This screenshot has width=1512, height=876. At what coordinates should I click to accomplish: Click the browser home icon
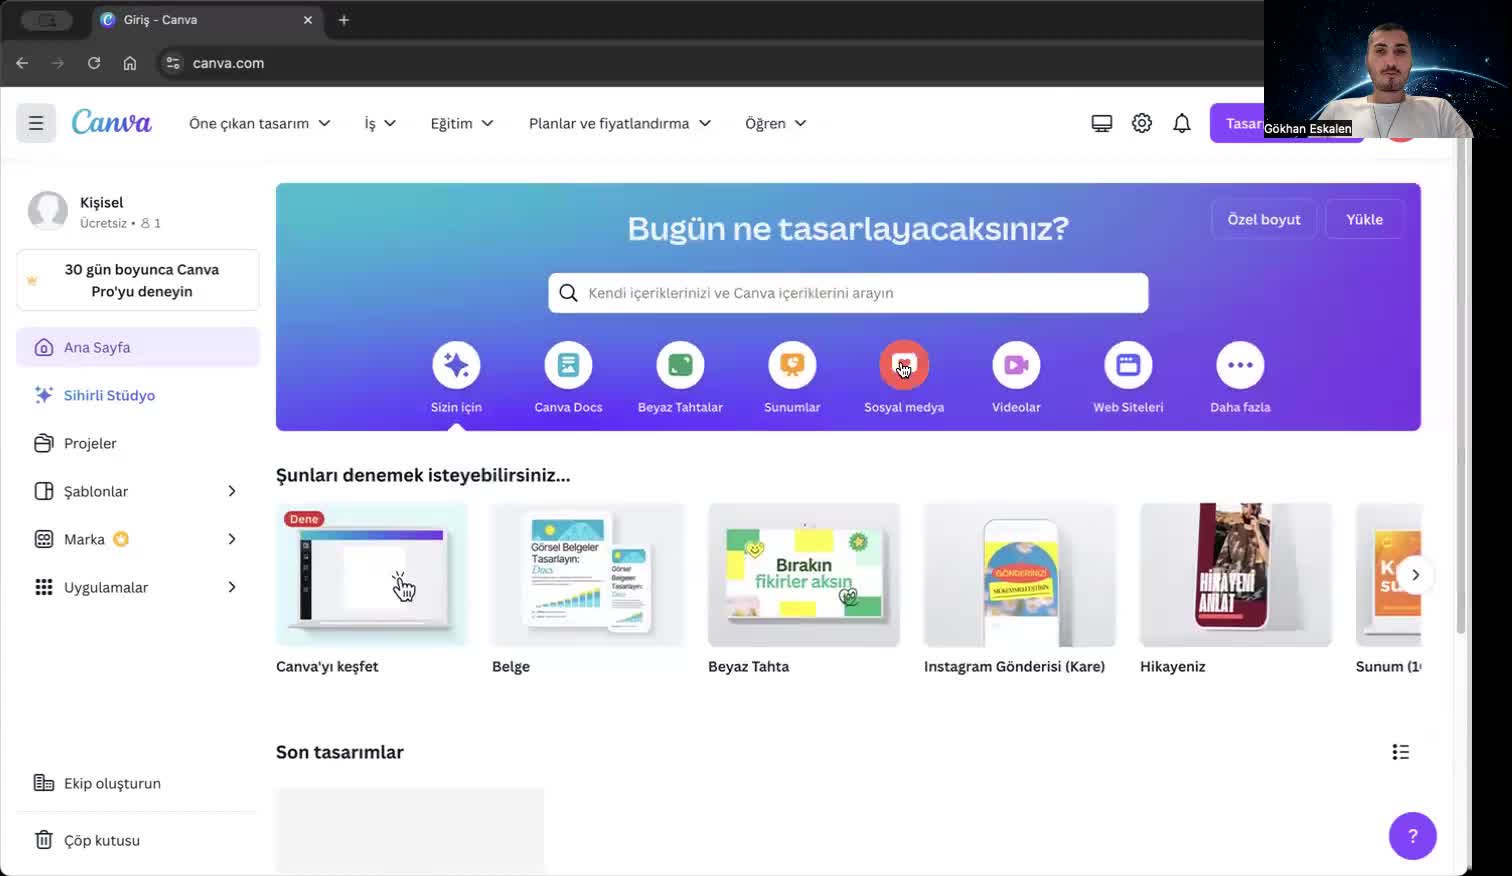pyautogui.click(x=130, y=63)
